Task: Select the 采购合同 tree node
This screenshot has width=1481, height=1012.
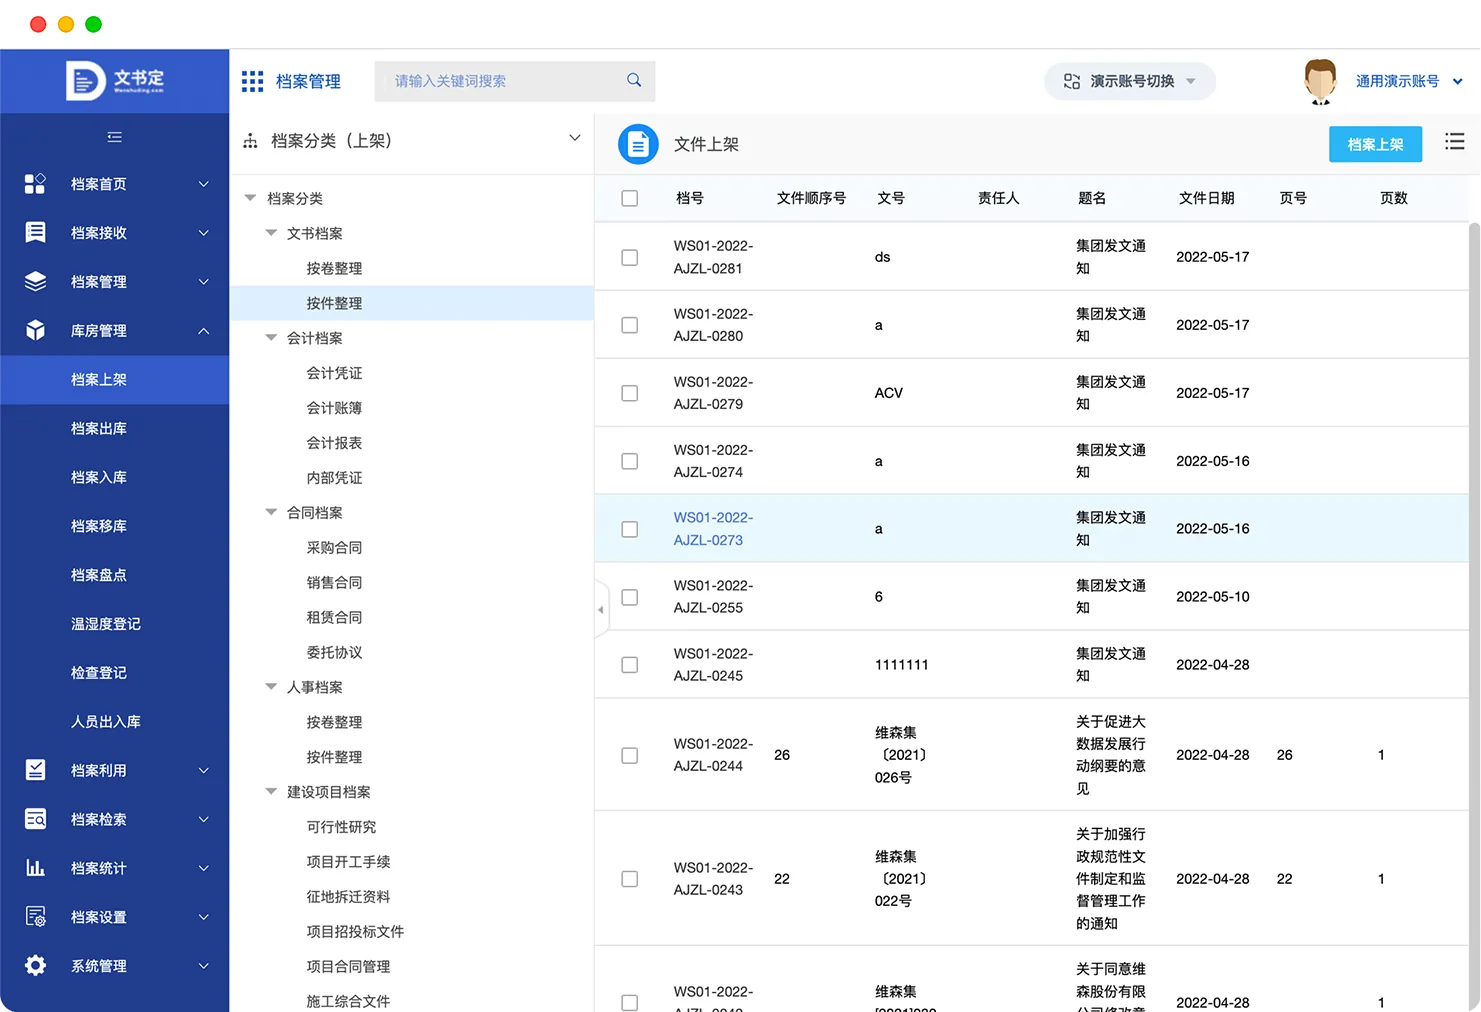Action: click(x=334, y=548)
